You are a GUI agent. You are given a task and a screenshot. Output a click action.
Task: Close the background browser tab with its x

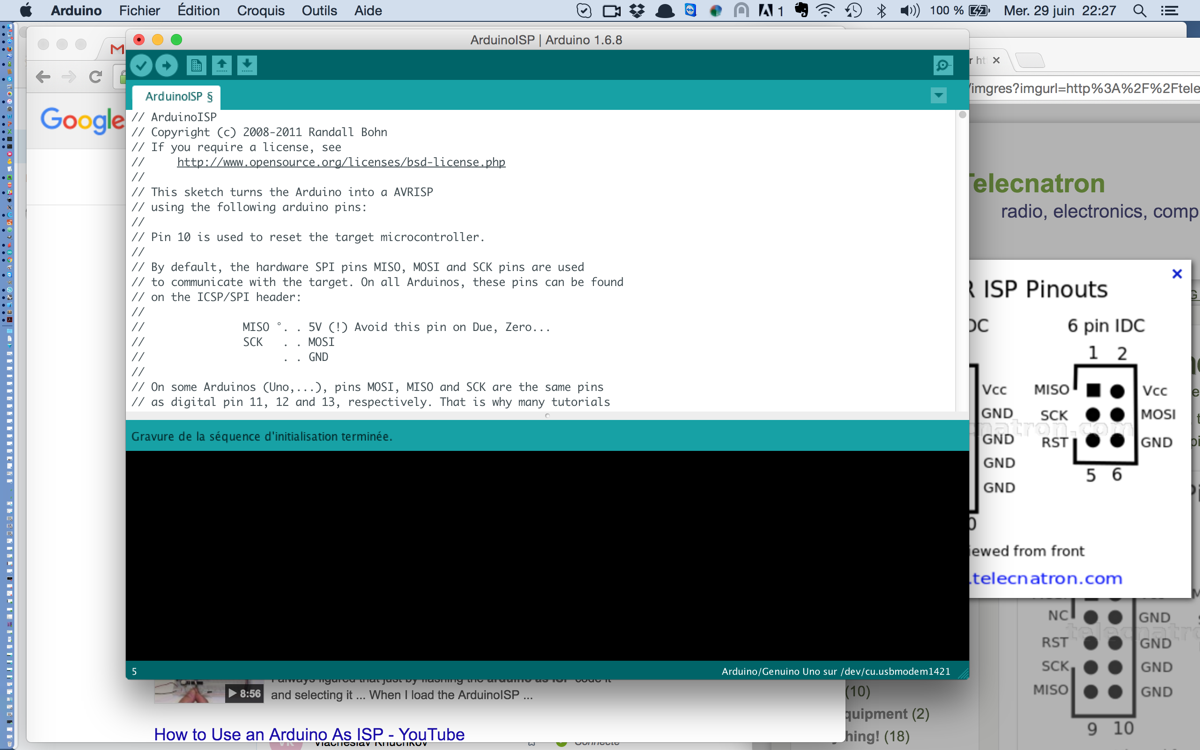996,60
